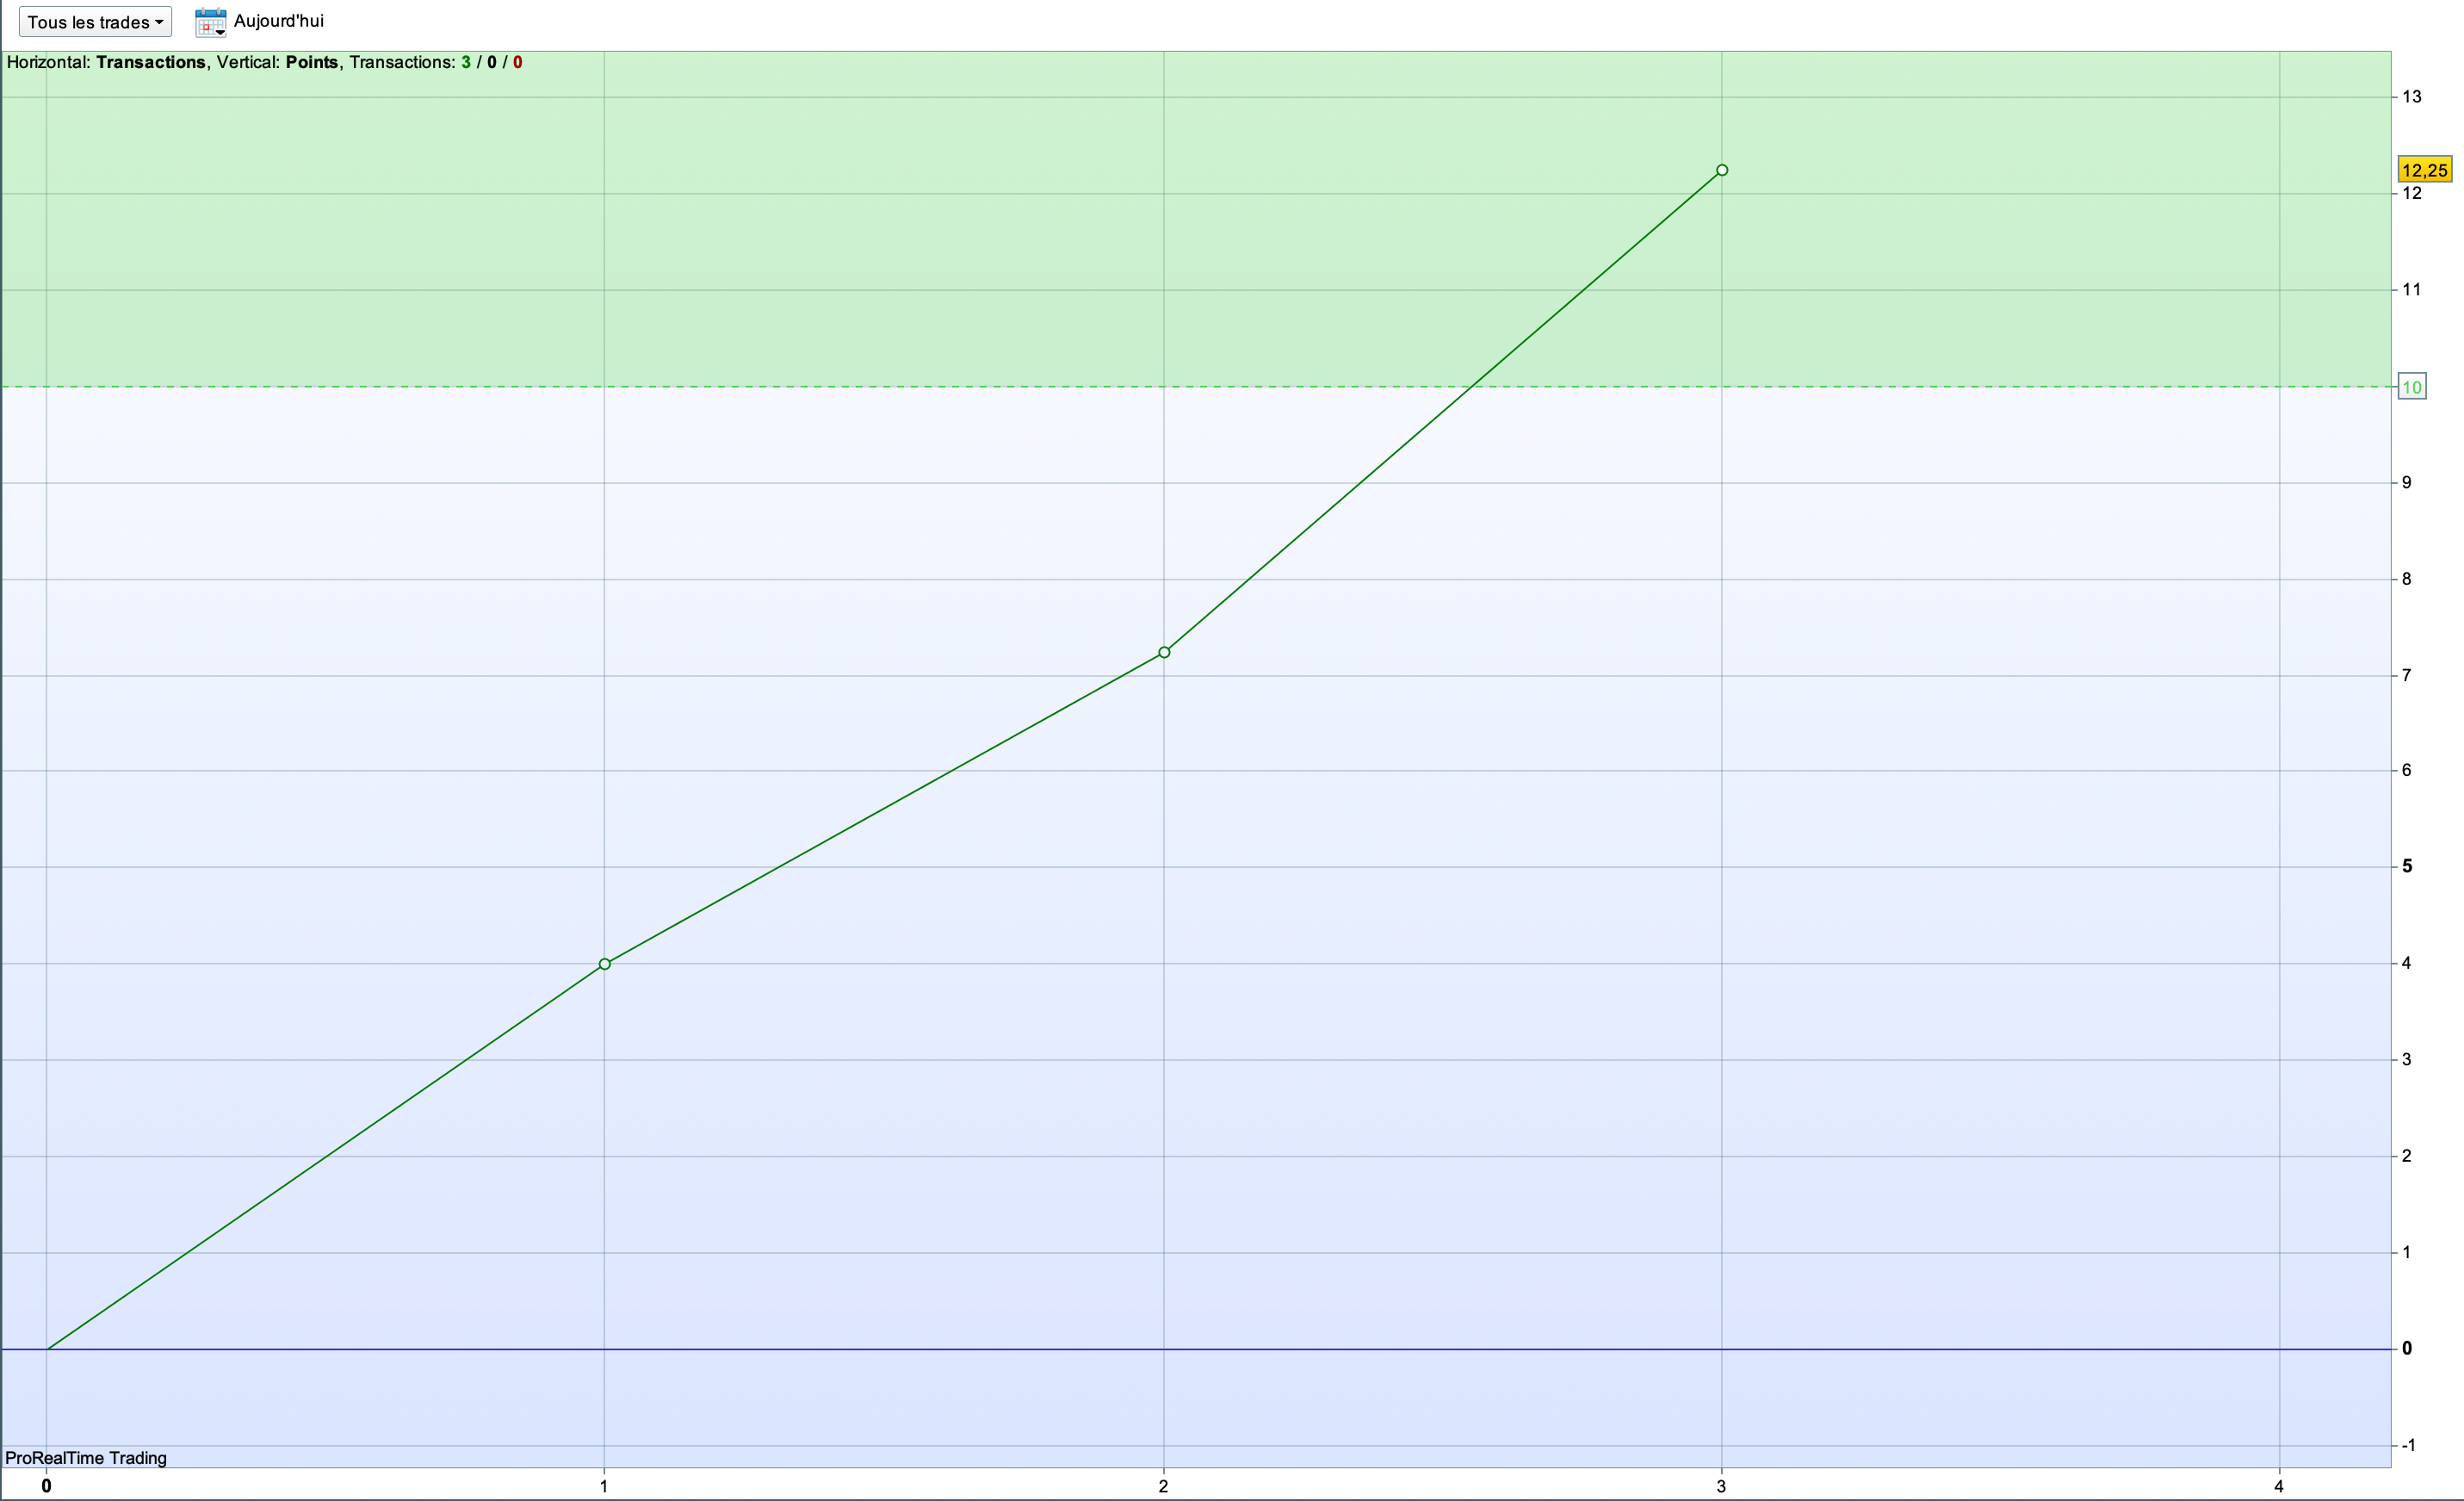
Task: Open the 'Tous les trades' dropdown
Action: point(95,22)
